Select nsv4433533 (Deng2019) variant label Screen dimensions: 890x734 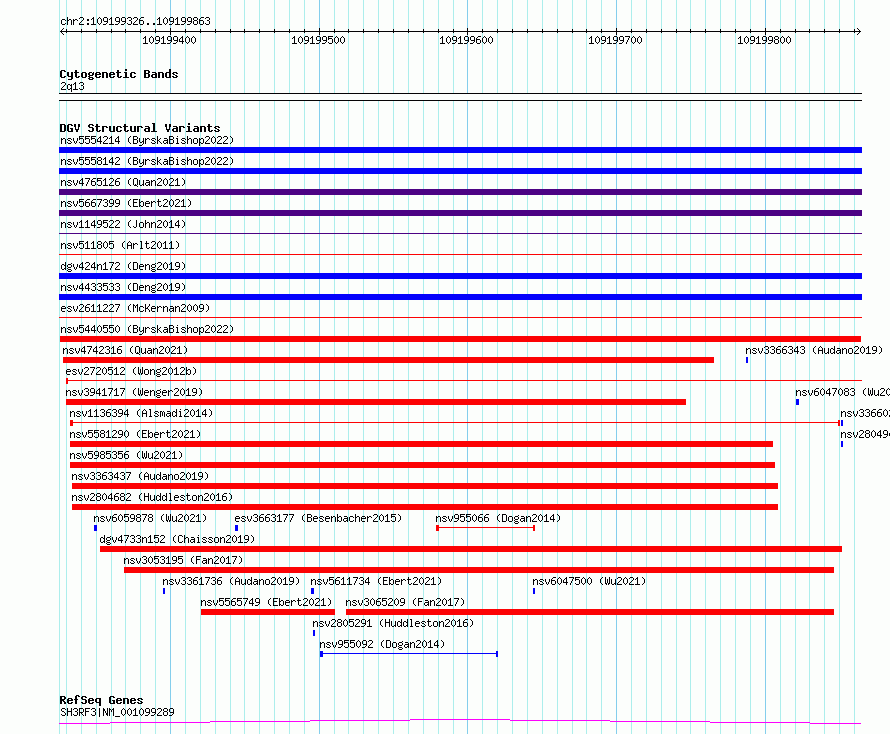click(x=123, y=287)
